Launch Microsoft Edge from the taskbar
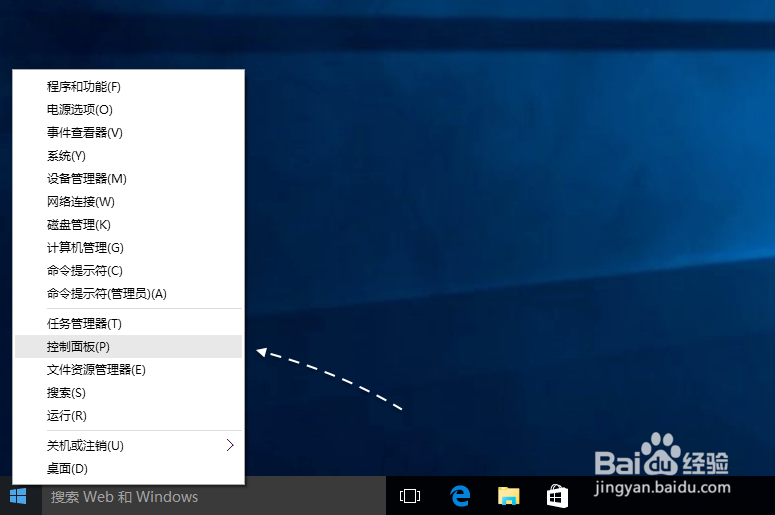 [x=460, y=496]
